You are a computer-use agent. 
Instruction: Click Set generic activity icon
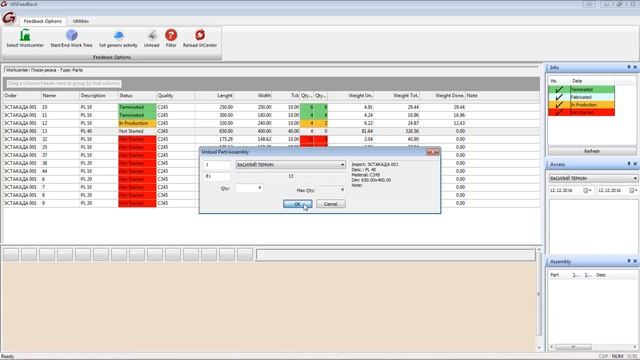point(118,36)
